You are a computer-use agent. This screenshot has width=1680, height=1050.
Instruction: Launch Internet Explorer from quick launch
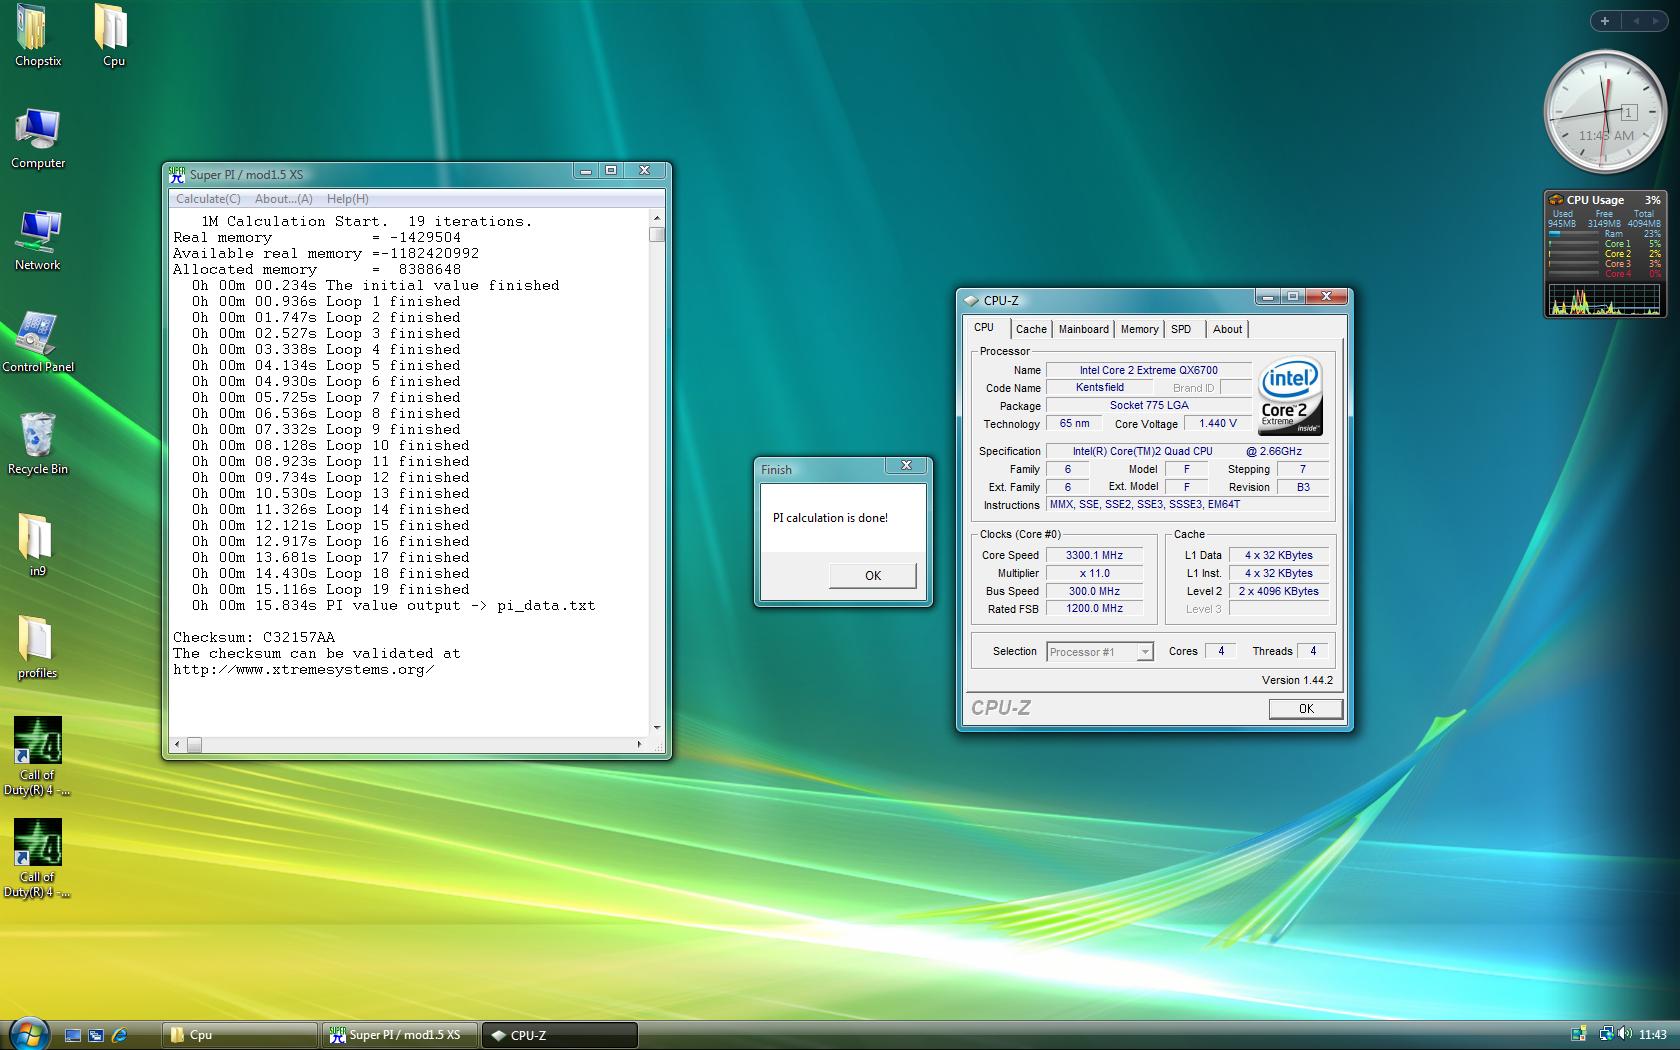(120, 1035)
